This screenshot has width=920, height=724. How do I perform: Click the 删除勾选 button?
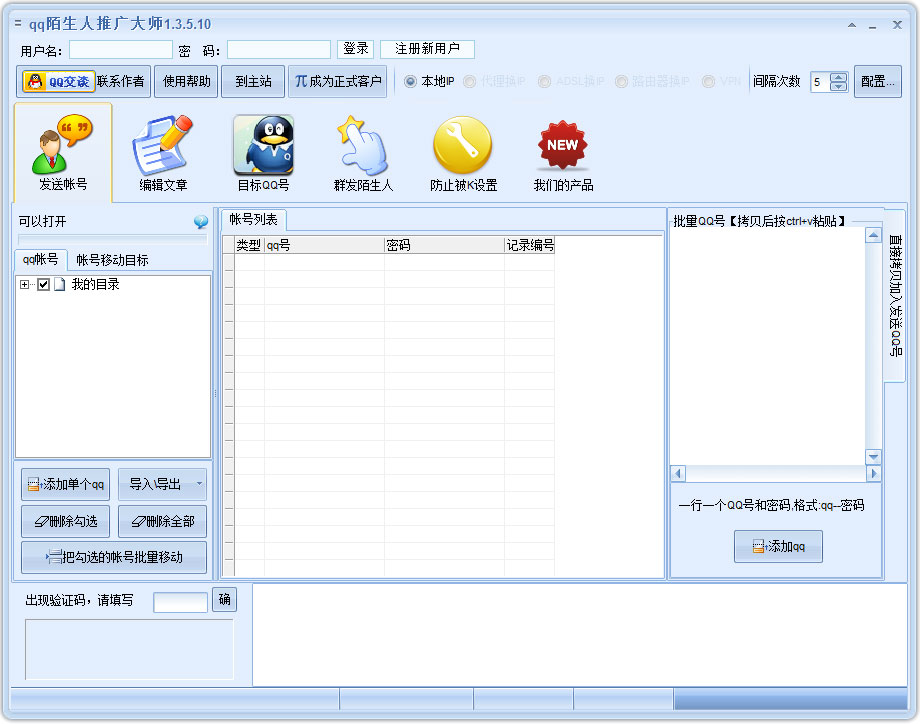[66, 521]
